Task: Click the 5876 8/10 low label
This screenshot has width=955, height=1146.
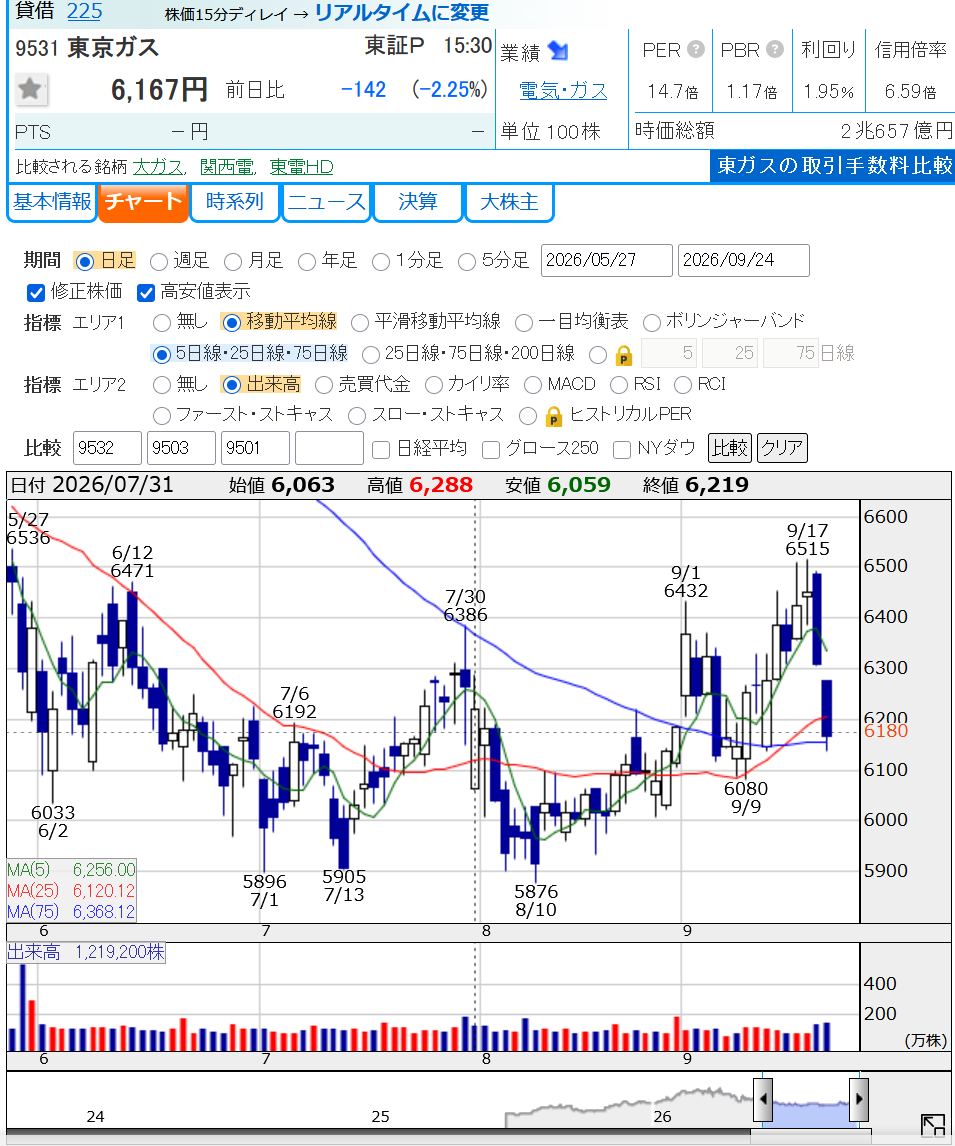Action: [x=536, y=900]
